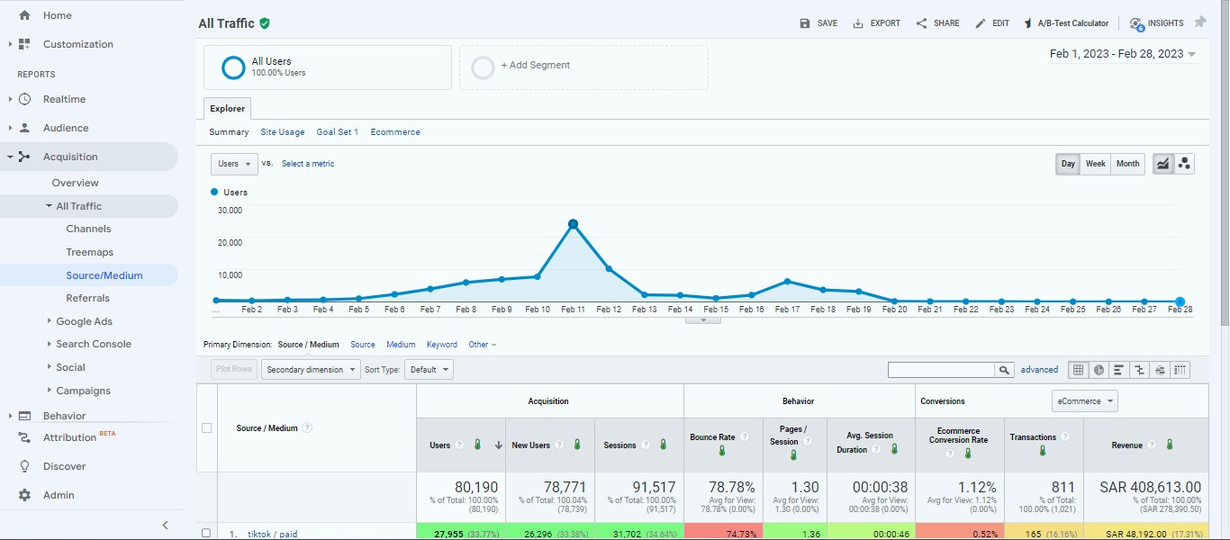
Task: Set primary dimension to Medium
Action: [401, 345]
